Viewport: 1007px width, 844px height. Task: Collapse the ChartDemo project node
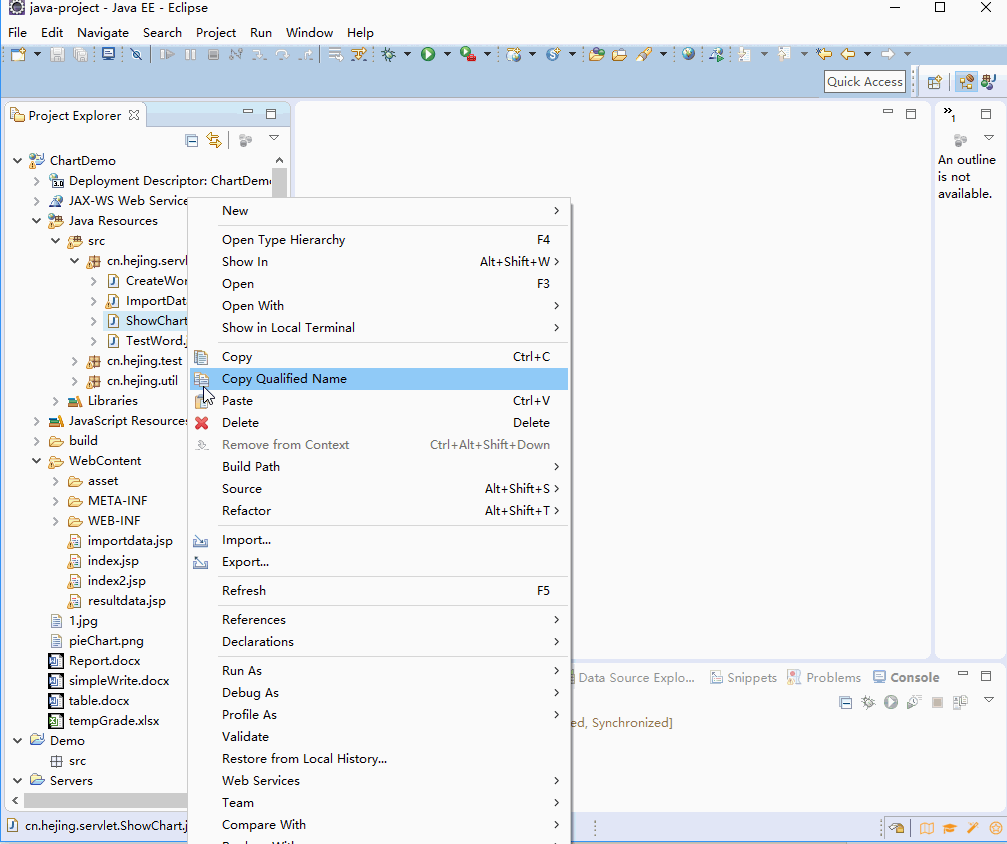17,161
